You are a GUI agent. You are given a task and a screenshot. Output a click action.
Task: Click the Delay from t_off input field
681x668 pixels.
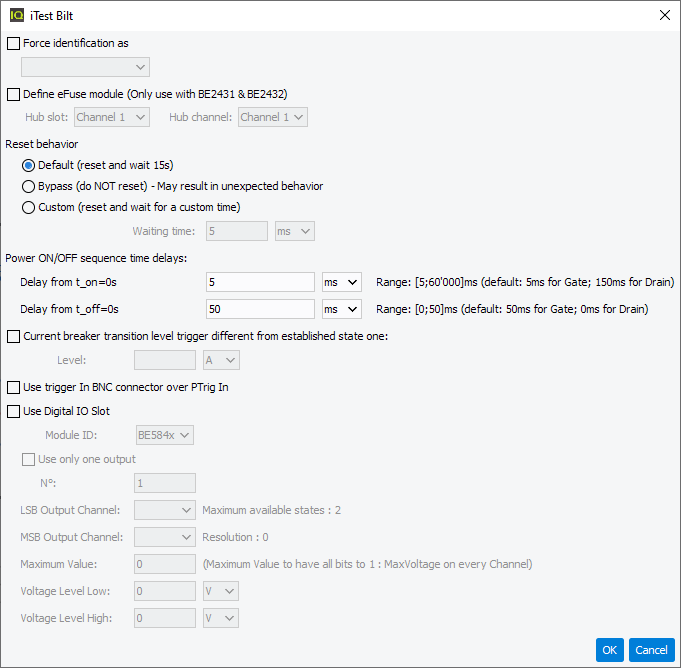coord(260,309)
